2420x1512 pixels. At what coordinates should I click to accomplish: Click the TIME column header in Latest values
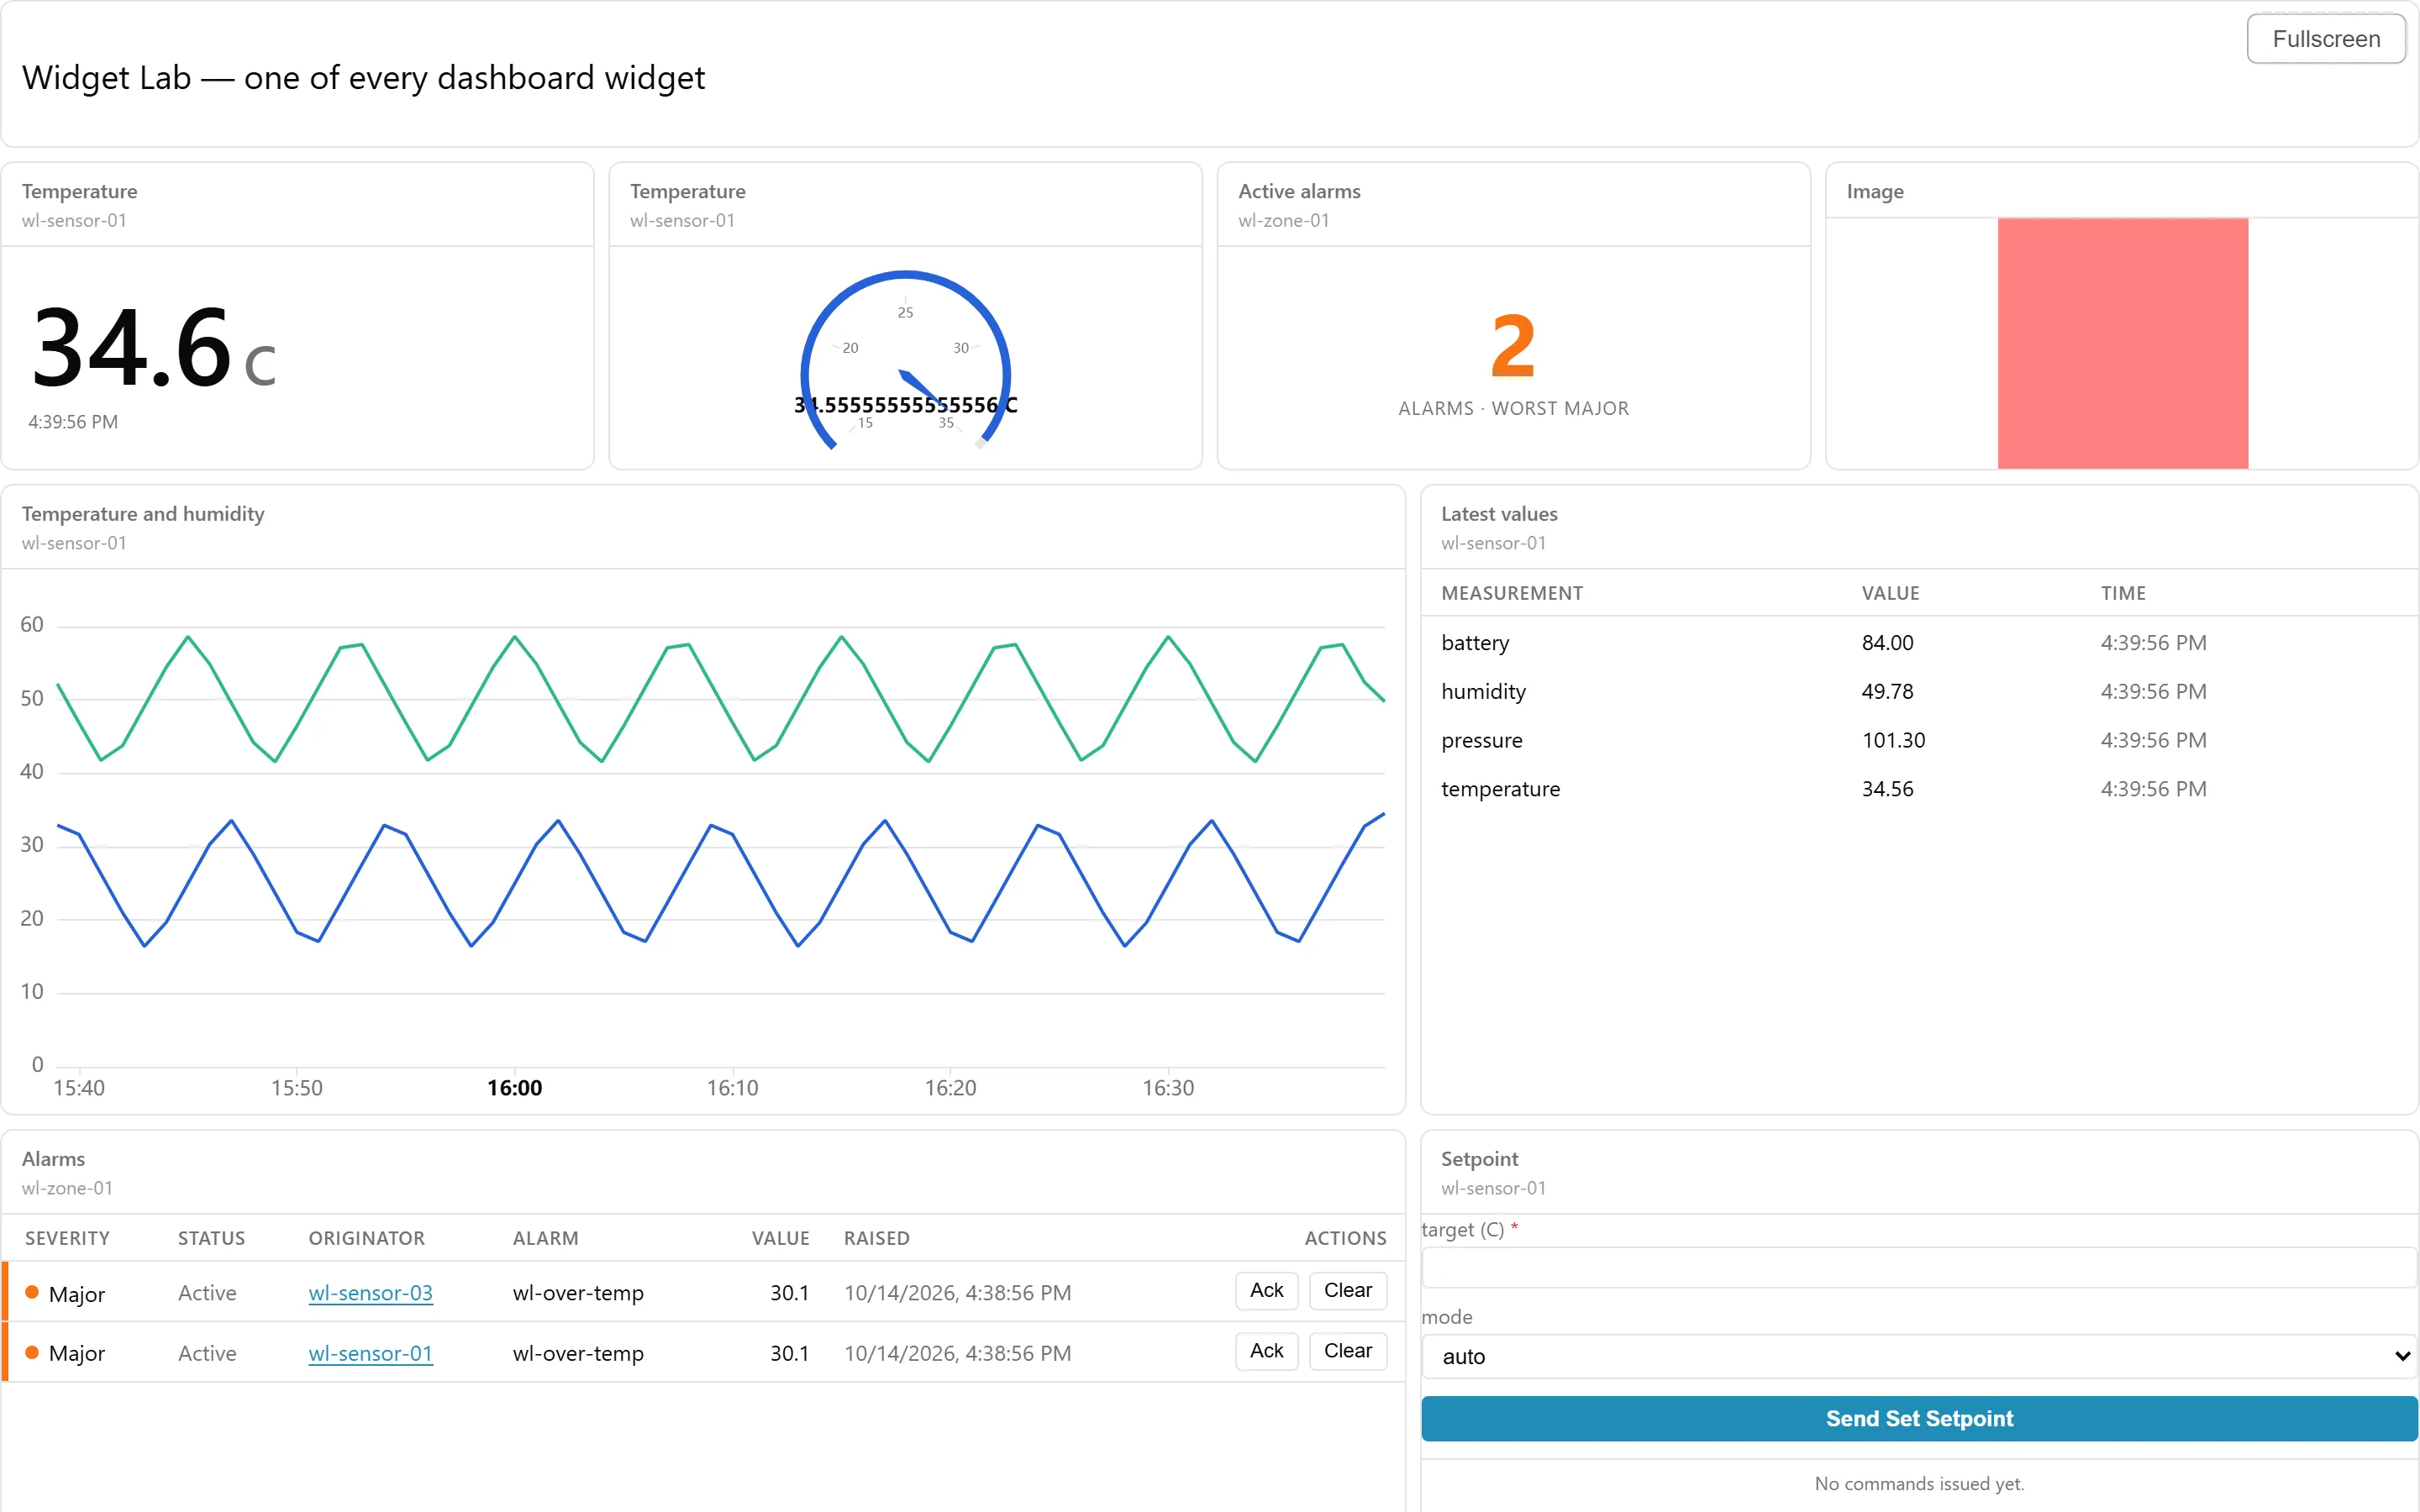pyautogui.click(x=2122, y=594)
